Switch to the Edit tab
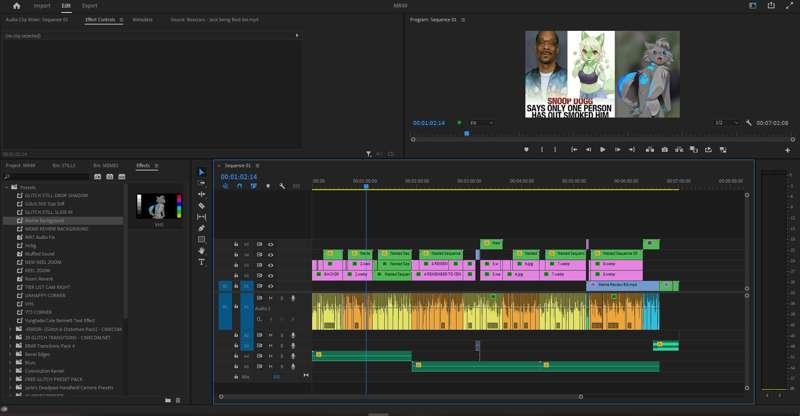 point(66,6)
